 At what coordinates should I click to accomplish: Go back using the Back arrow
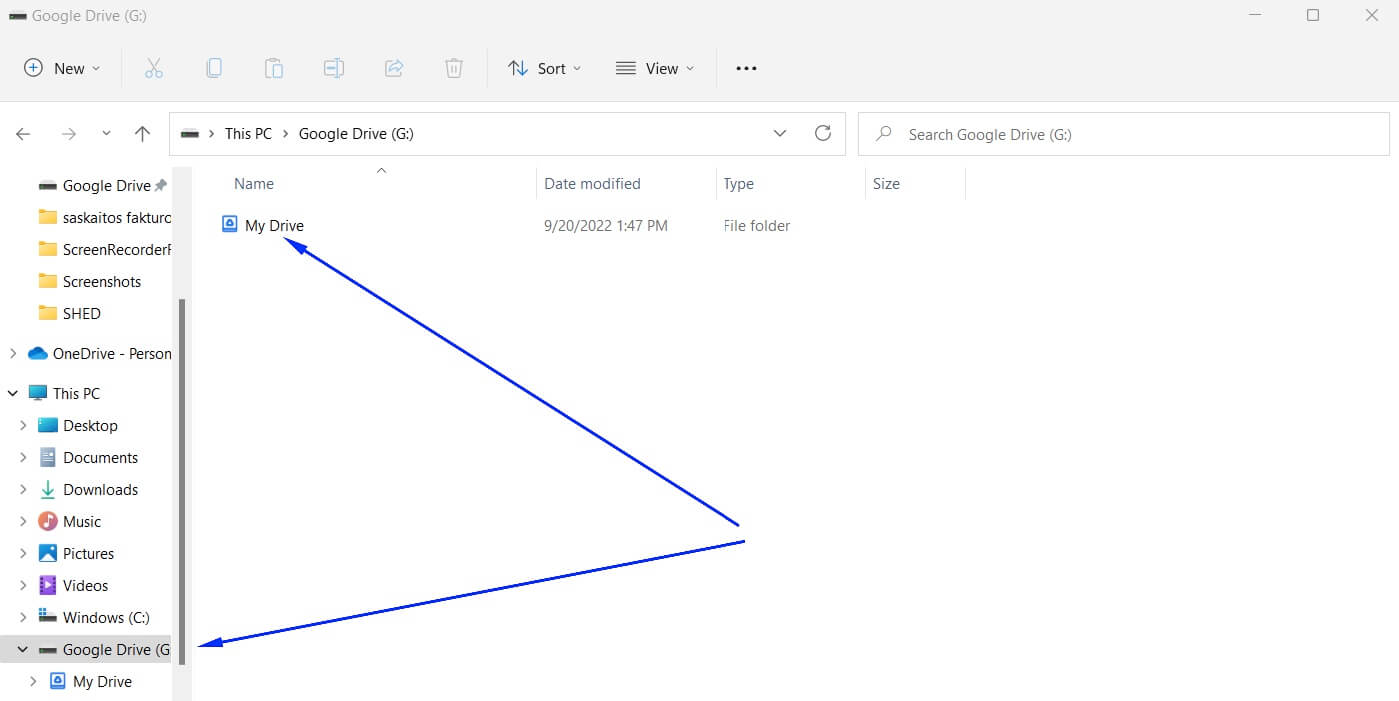23,134
